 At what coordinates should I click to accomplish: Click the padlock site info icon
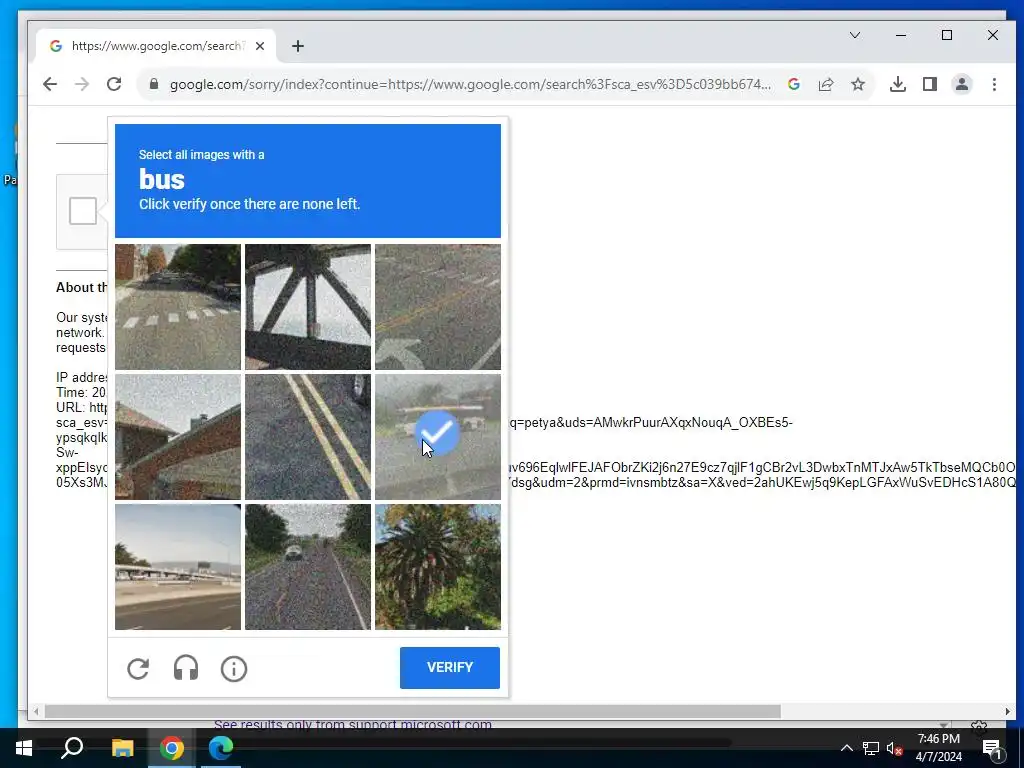[154, 84]
